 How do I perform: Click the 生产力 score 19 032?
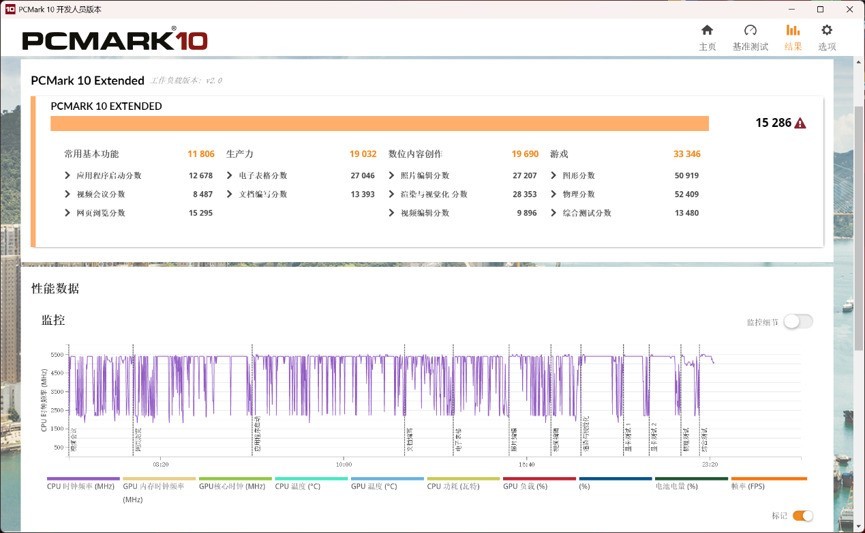pyautogui.click(x=362, y=154)
